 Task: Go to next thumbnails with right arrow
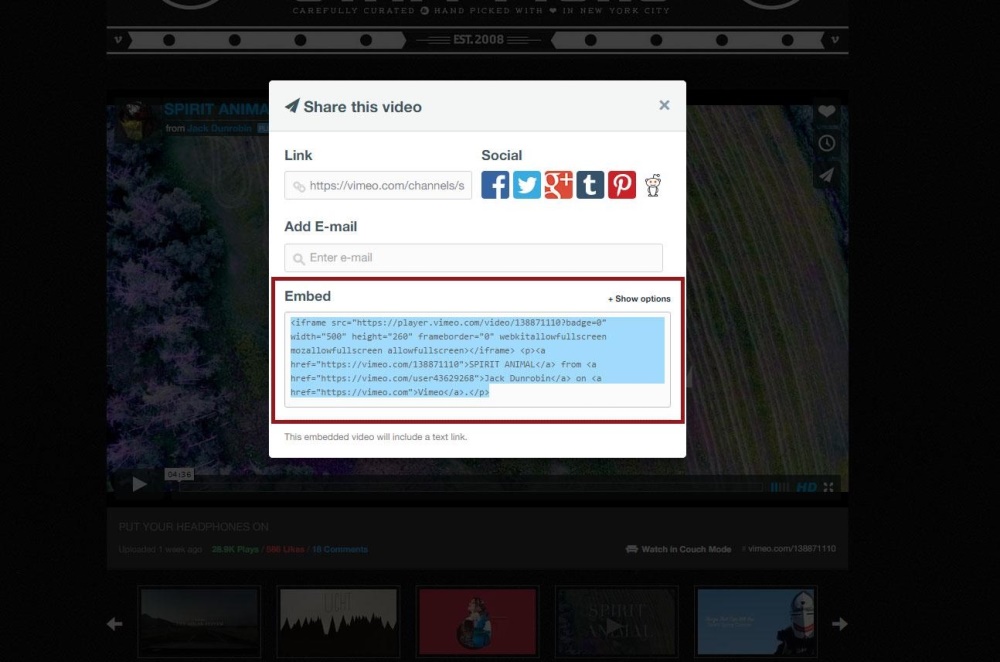click(x=840, y=624)
